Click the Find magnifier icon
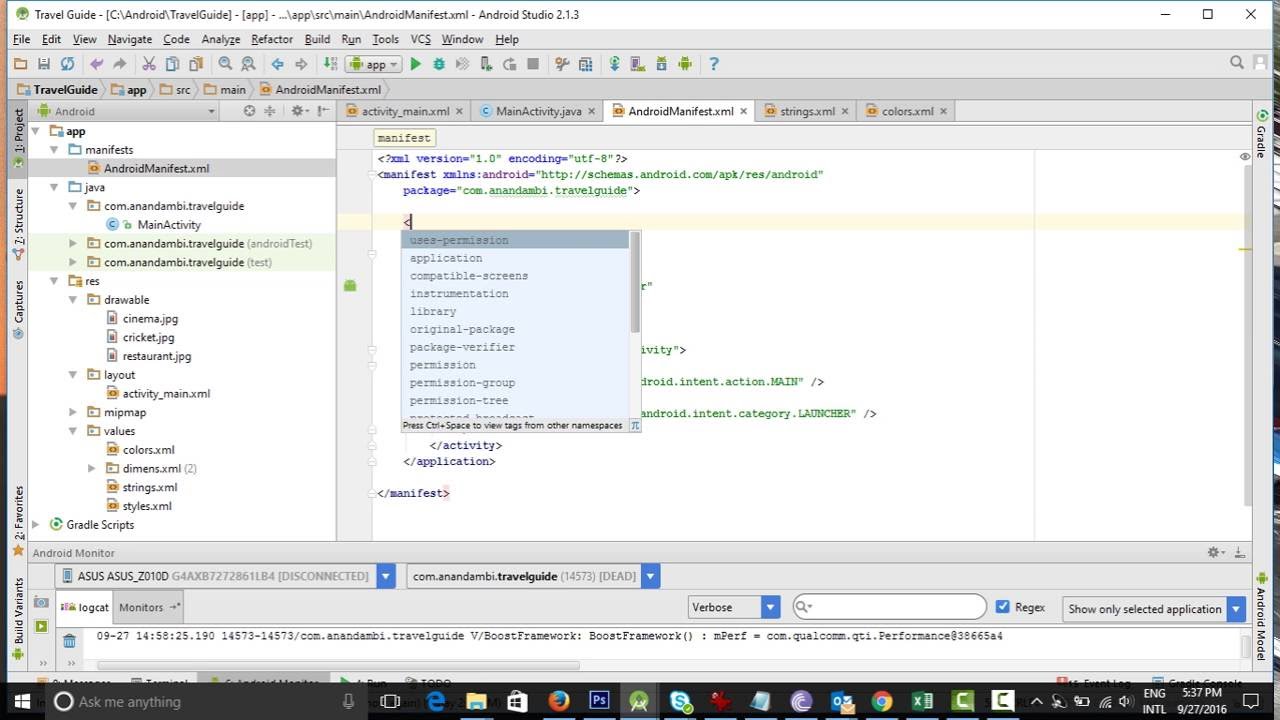1280x720 pixels. (x=225, y=64)
